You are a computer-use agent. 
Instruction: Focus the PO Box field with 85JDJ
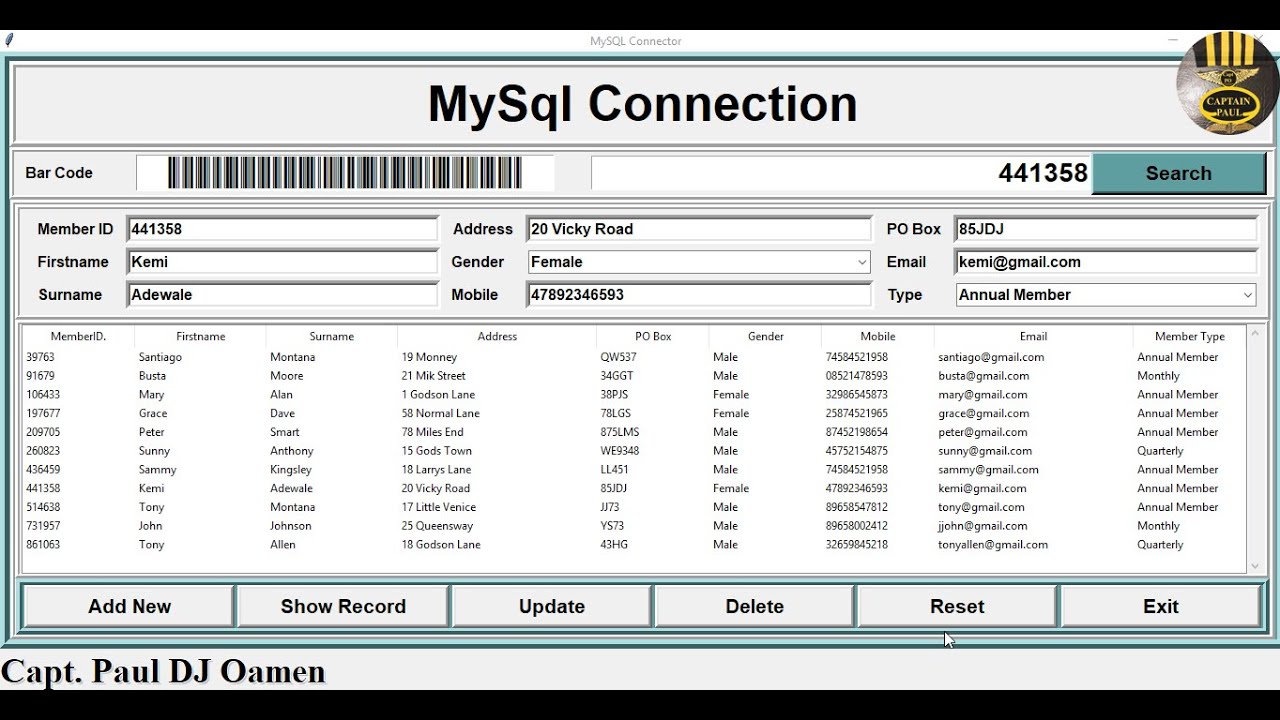pyautogui.click(x=1106, y=229)
